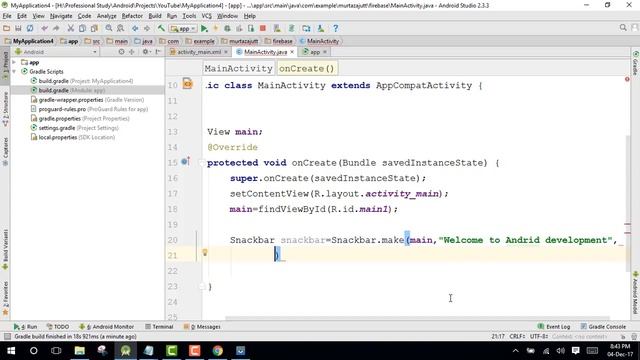Open the File menu
Screen dimensions: 640x360
point(7,16)
